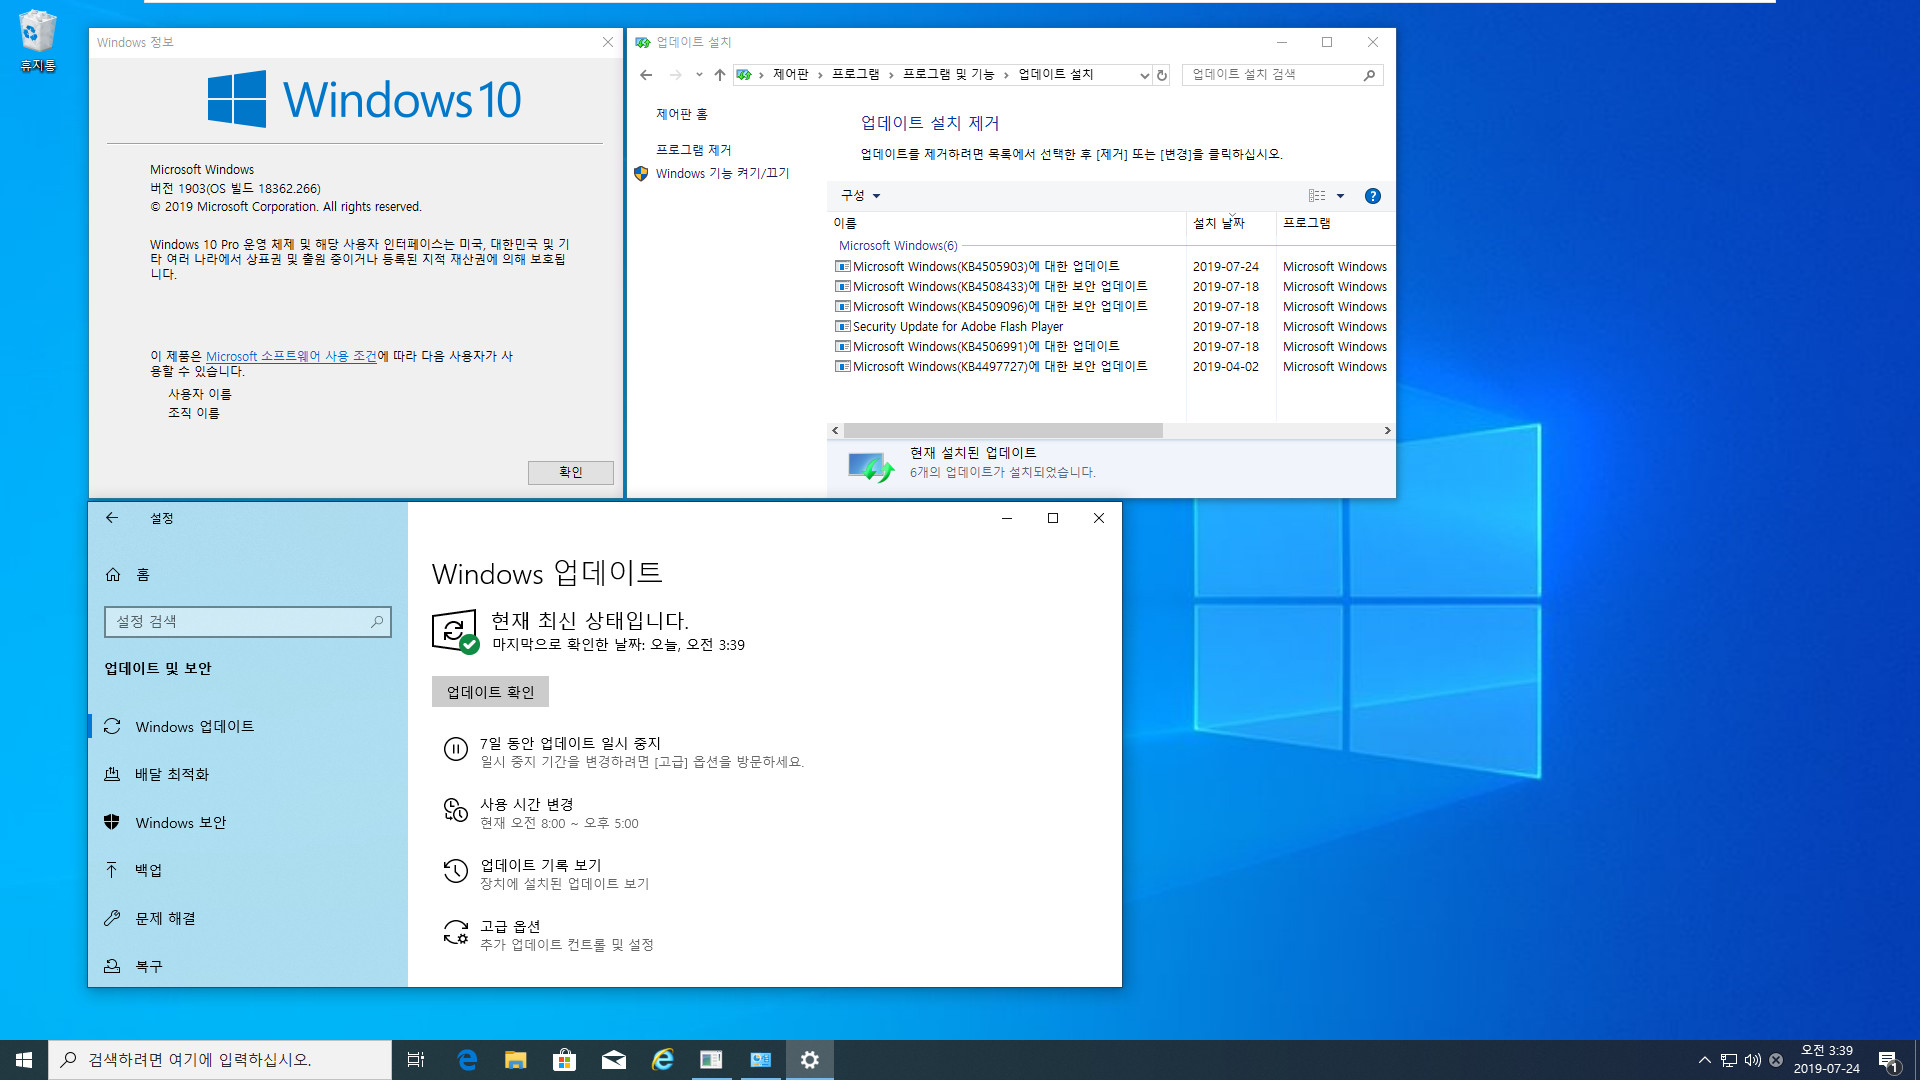1920x1080 pixels.
Task: Collapse the Microsoft Windows(6) group
Action: 898,246
